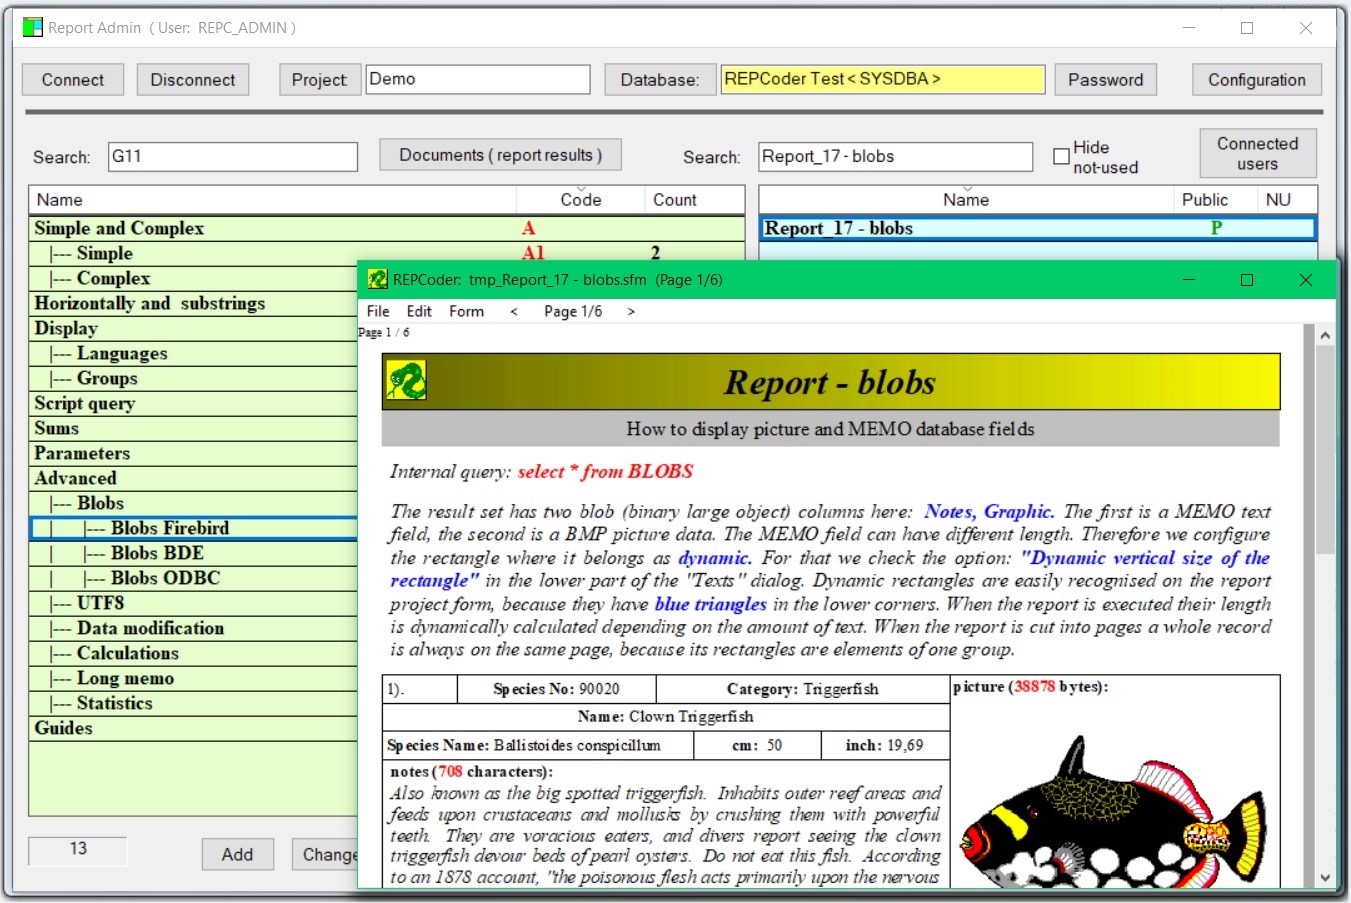Select the Sums tree row
Image resolution: width=1351 pixels, height=903 pixels.
click(x=193, y=428)
